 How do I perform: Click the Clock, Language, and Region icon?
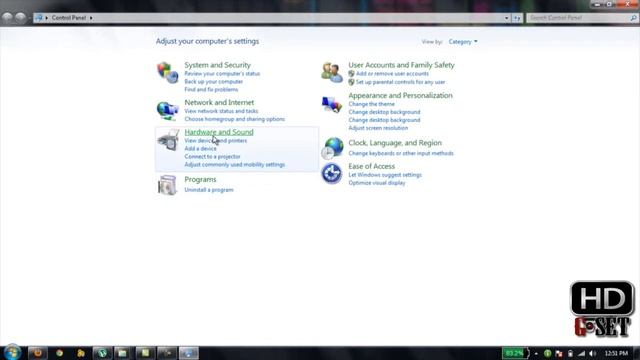pyautogui.click(x=332, y=149)
